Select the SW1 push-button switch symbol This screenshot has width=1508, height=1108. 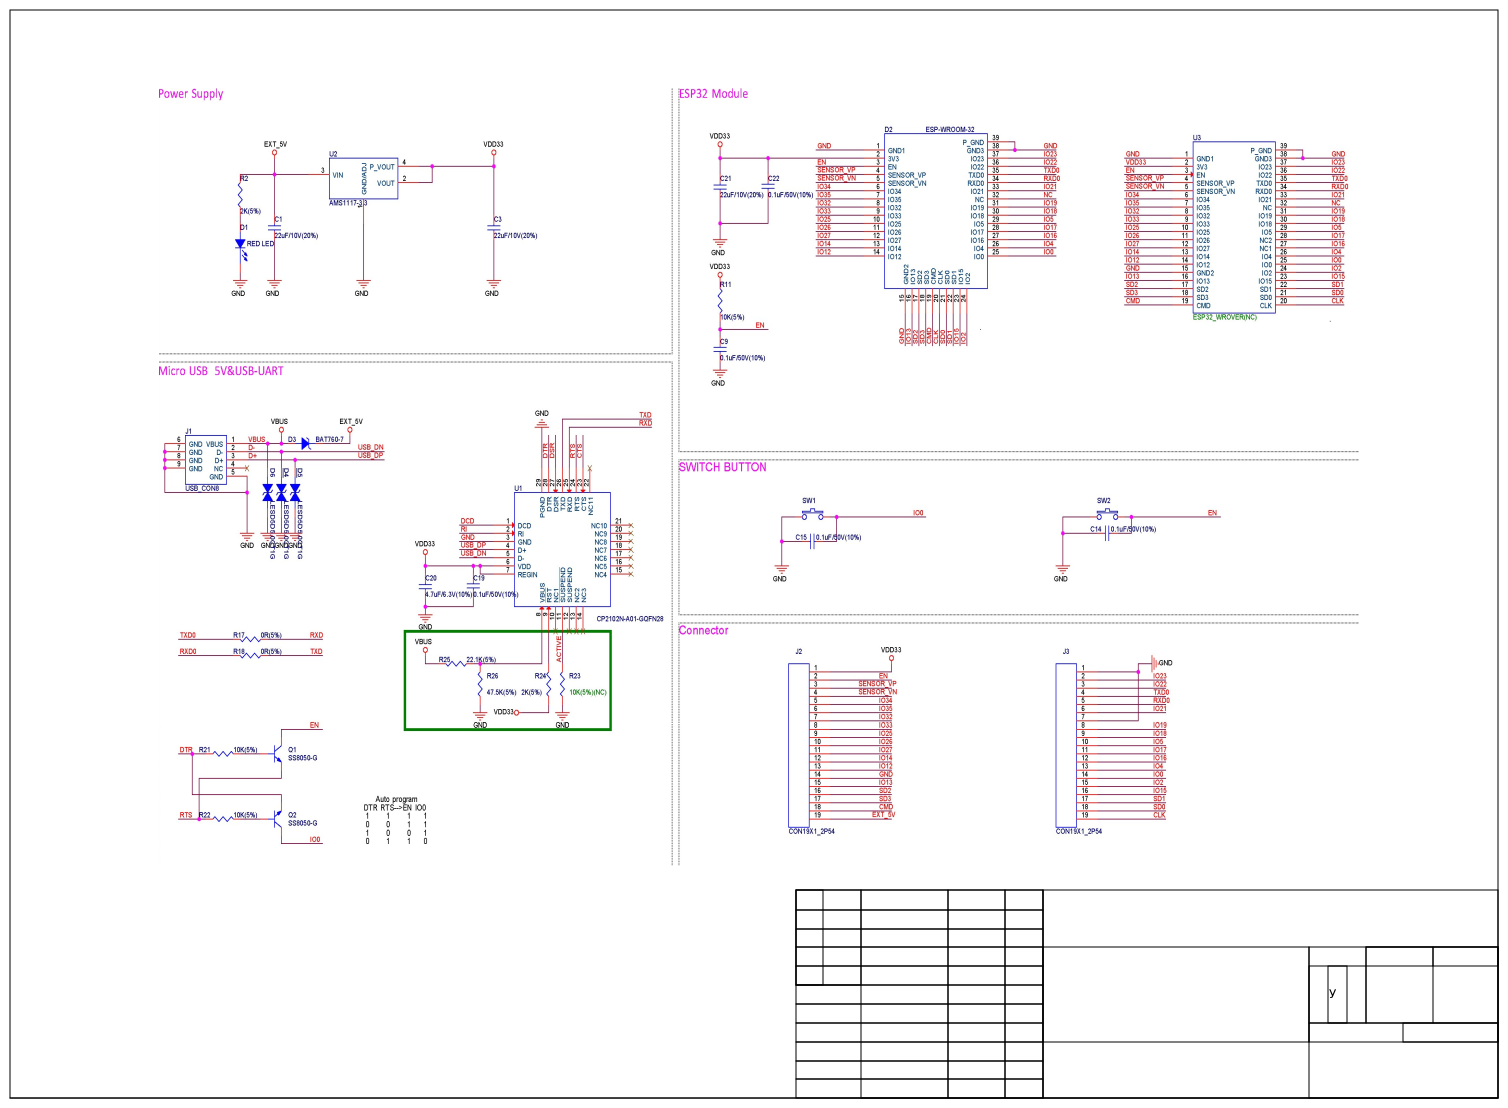click(811, 515)
